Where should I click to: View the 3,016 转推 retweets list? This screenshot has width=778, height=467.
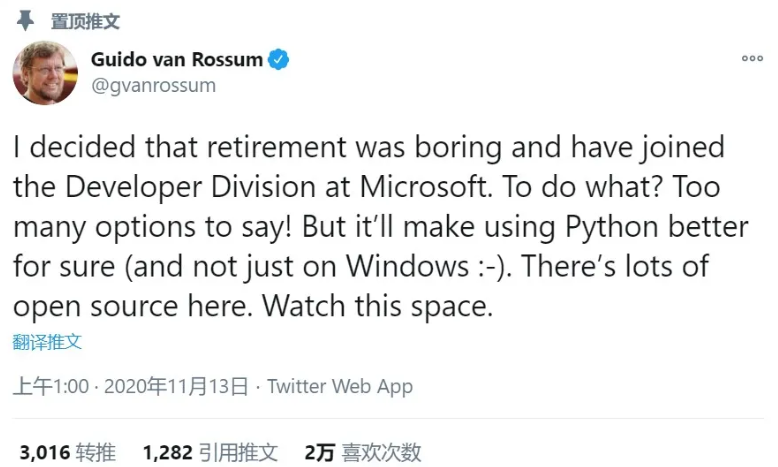coord(66,452)
